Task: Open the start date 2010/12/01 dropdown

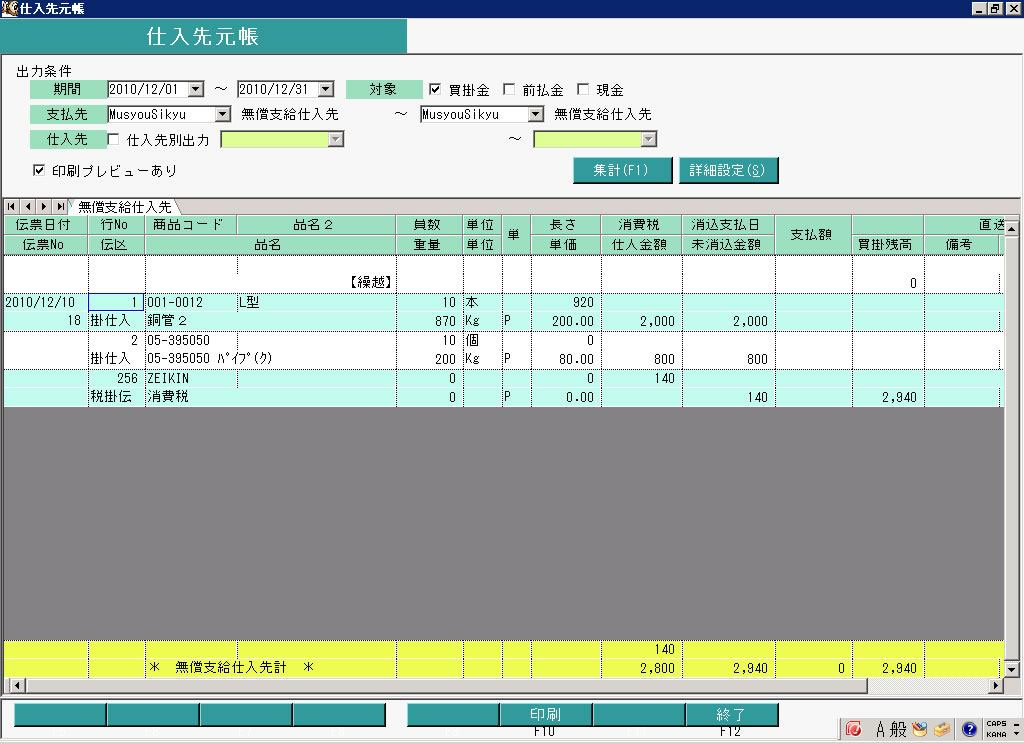Action: click(x=195, y=89)
